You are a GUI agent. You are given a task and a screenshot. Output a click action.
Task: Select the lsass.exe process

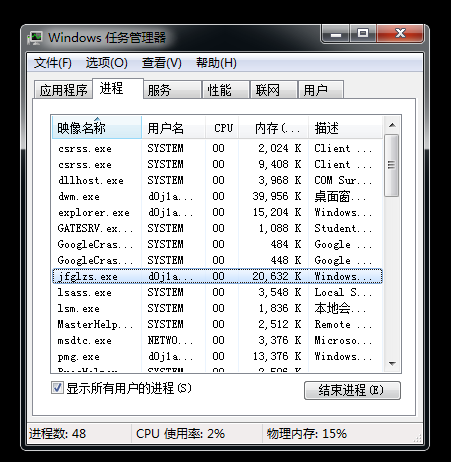[x=217, y=292]
